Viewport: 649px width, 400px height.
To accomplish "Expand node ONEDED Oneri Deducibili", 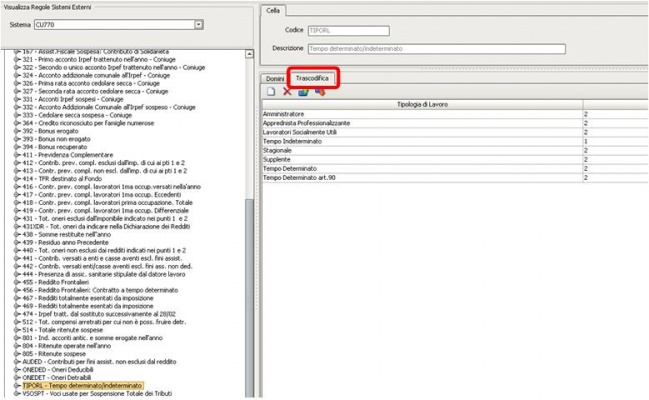I will (17, 370).
